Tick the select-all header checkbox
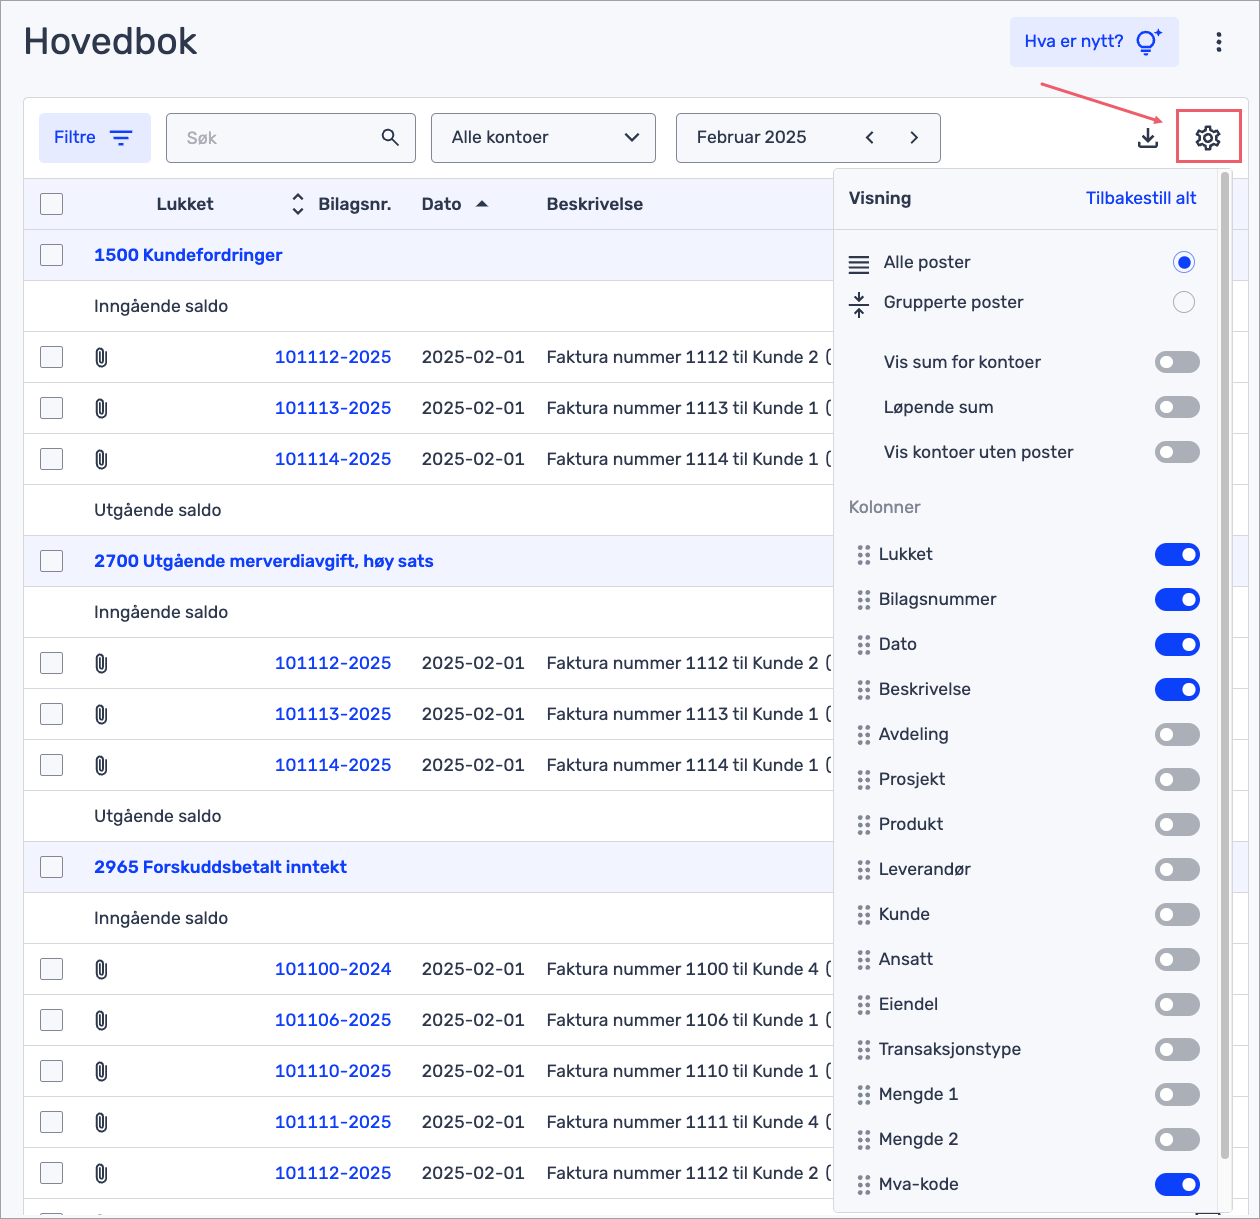 tap(51, 204)
